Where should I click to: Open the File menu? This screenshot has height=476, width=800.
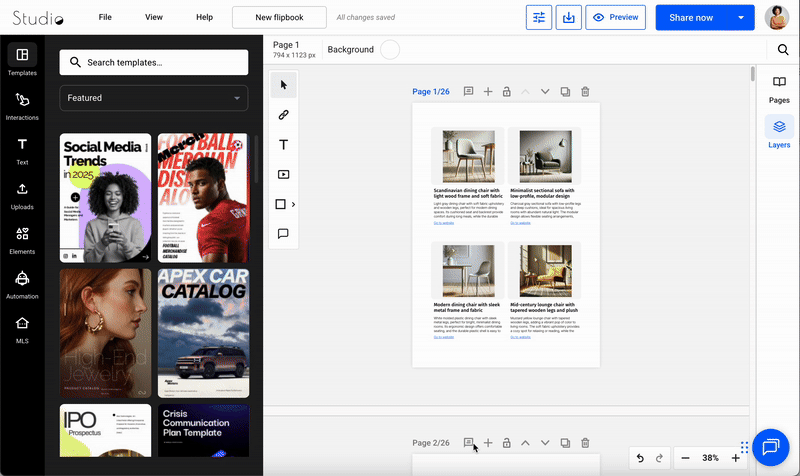(105, 17)
